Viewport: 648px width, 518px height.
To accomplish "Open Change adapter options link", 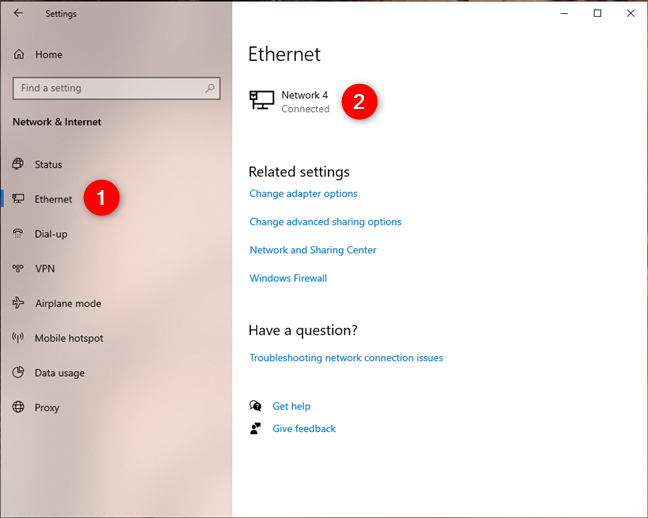I will pos(303,193).
